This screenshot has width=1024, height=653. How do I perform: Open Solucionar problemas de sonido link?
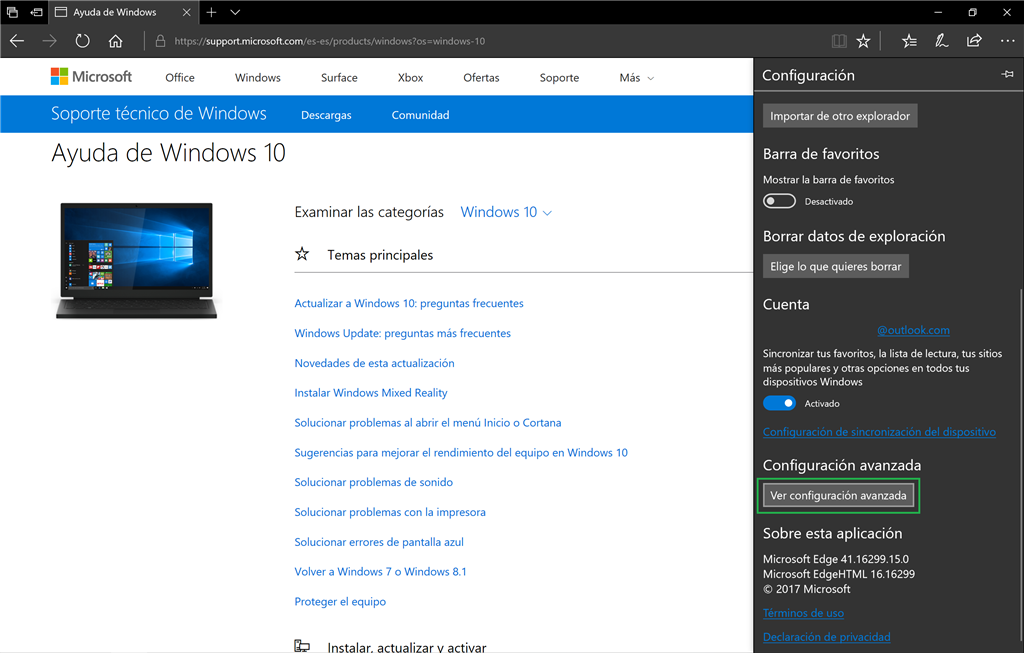coord(374,483)
